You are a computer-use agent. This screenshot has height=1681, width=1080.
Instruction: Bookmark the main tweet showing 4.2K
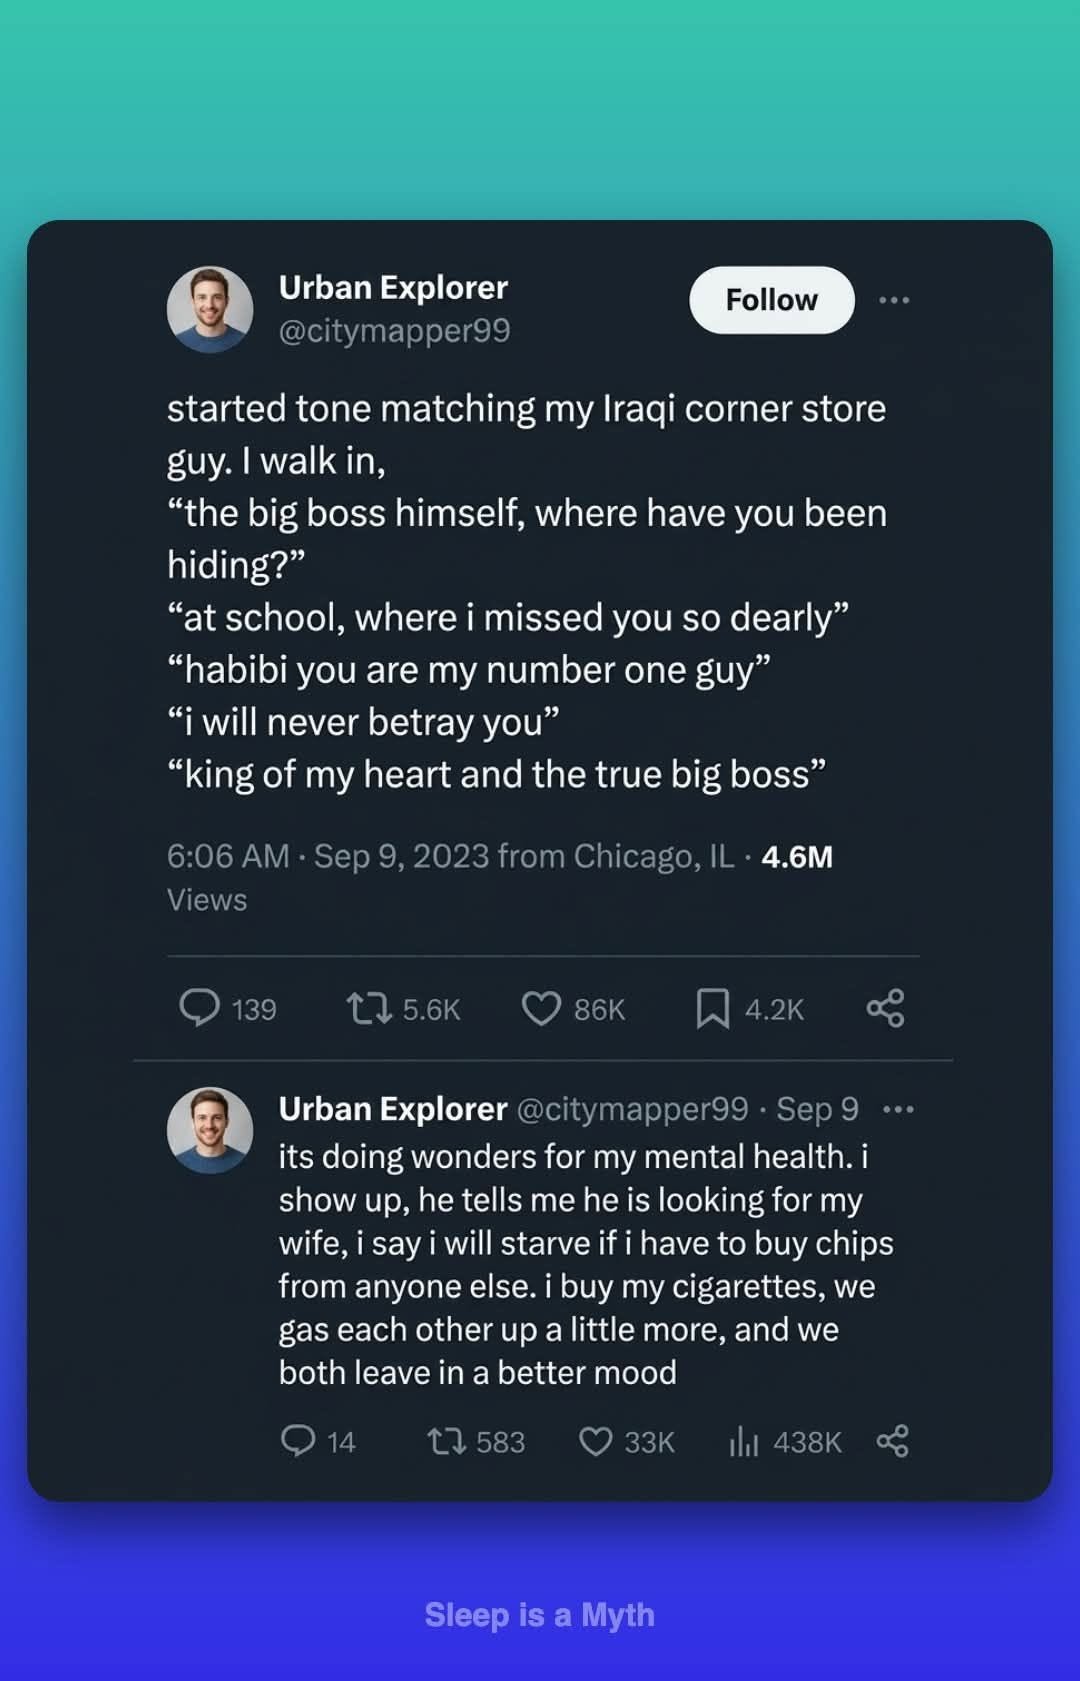click(712, 1008)
